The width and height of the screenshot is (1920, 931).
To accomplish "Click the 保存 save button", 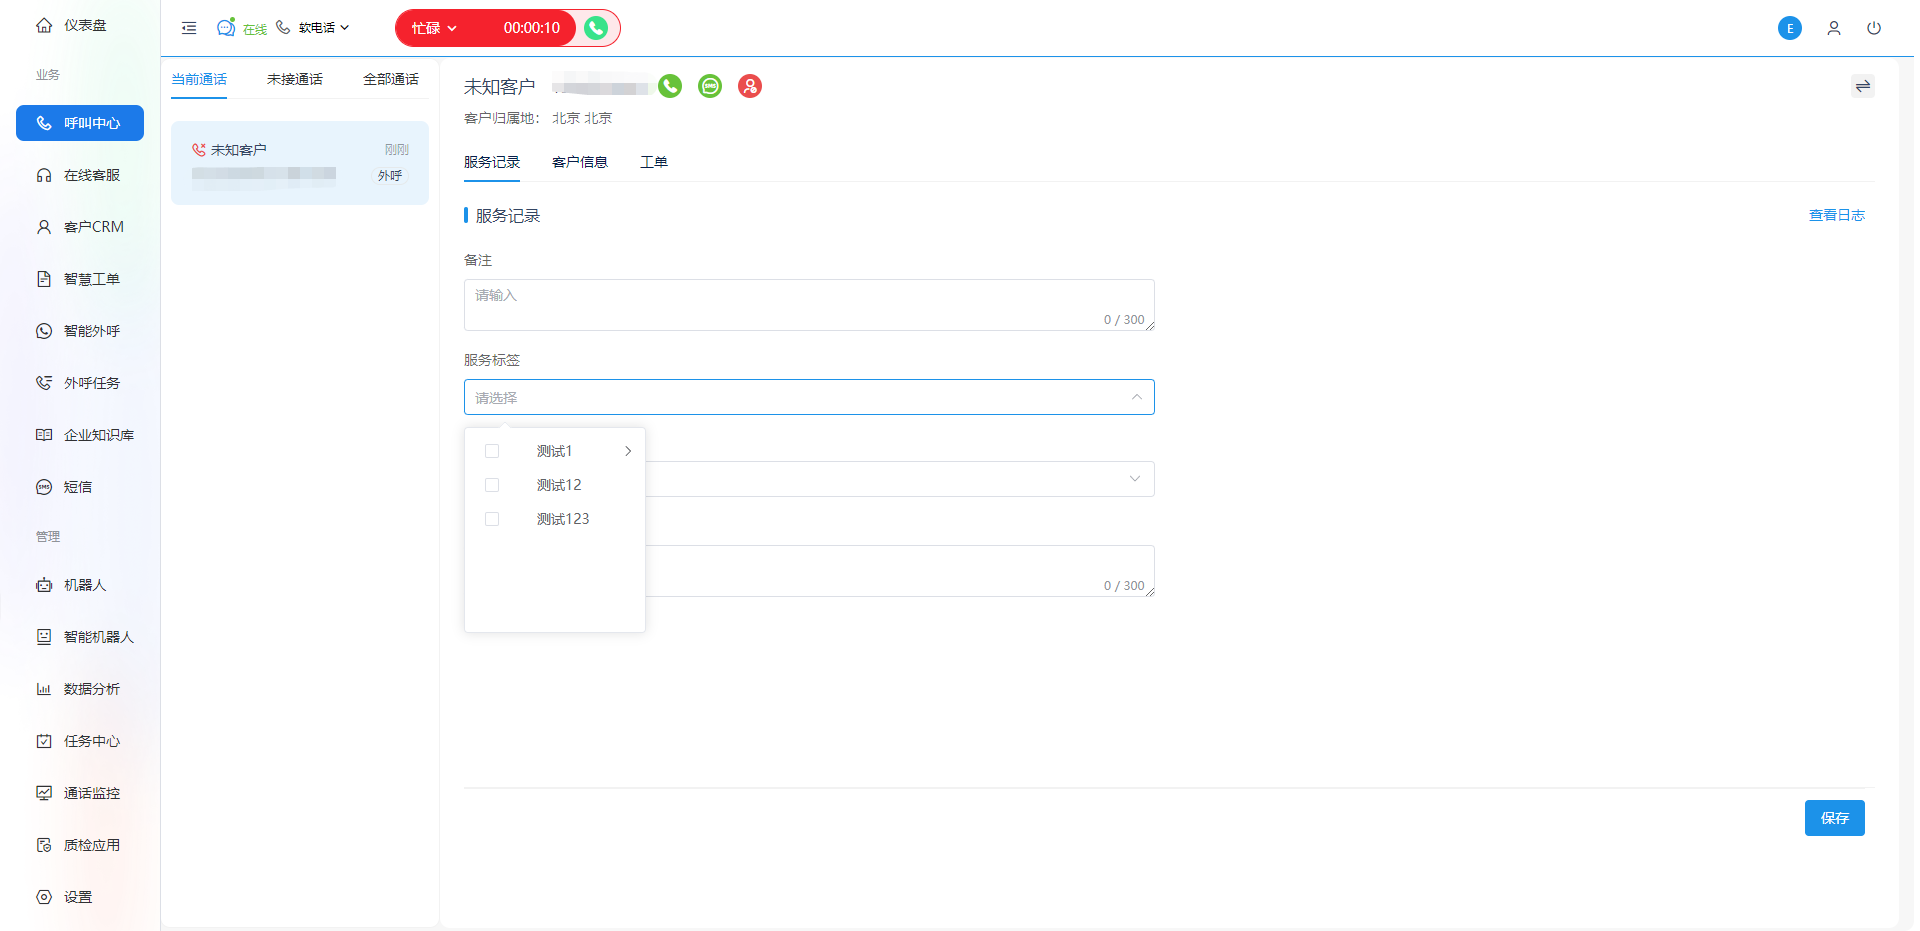I will pos(1835,818).
